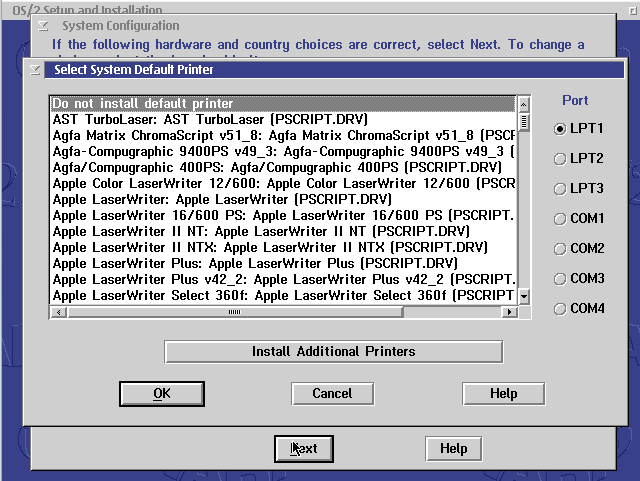Select Apple LaserWriter Plus entry
The width and height of the screenshot is (640, 481).
[282, 263]
